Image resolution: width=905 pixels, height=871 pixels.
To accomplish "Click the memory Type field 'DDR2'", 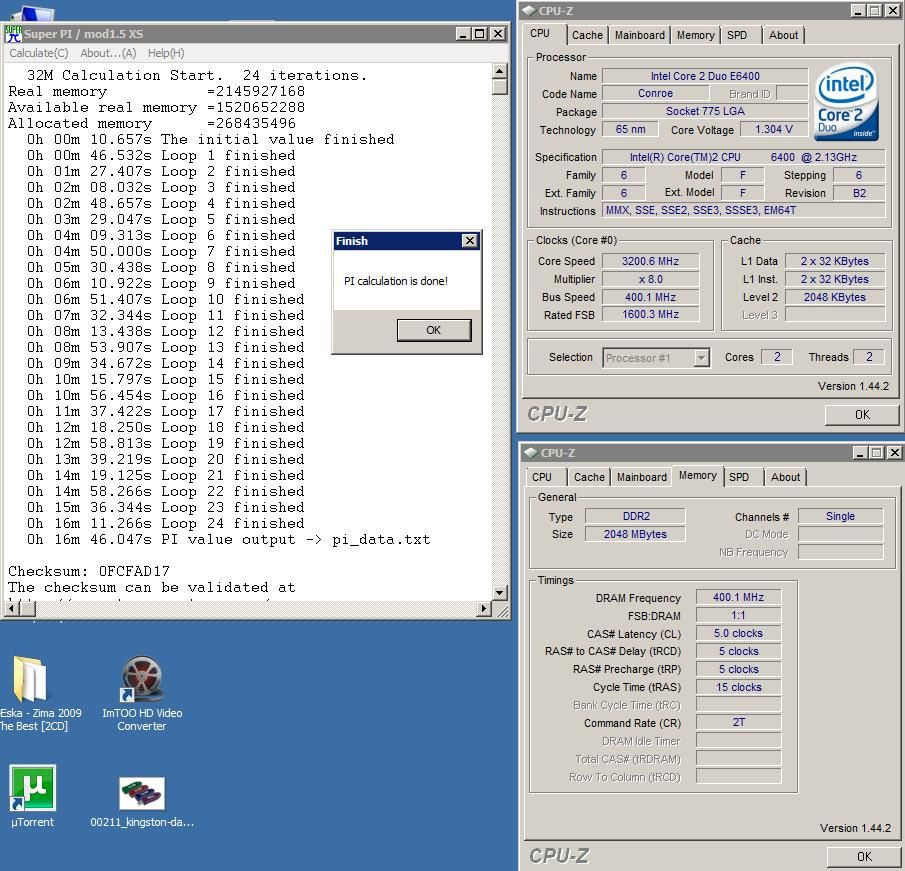I will (635, 516).
